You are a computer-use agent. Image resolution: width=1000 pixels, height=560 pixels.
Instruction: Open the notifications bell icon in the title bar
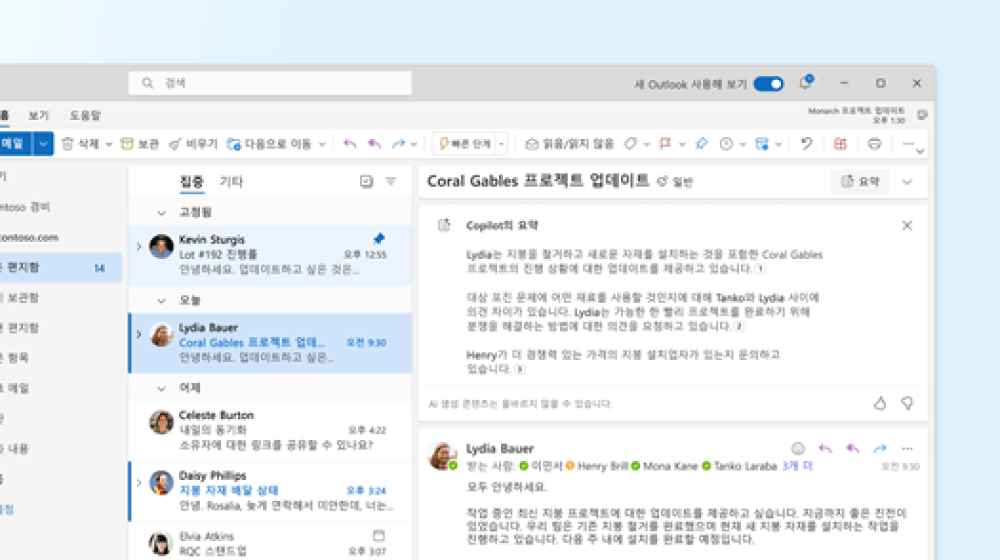point(805,83)
